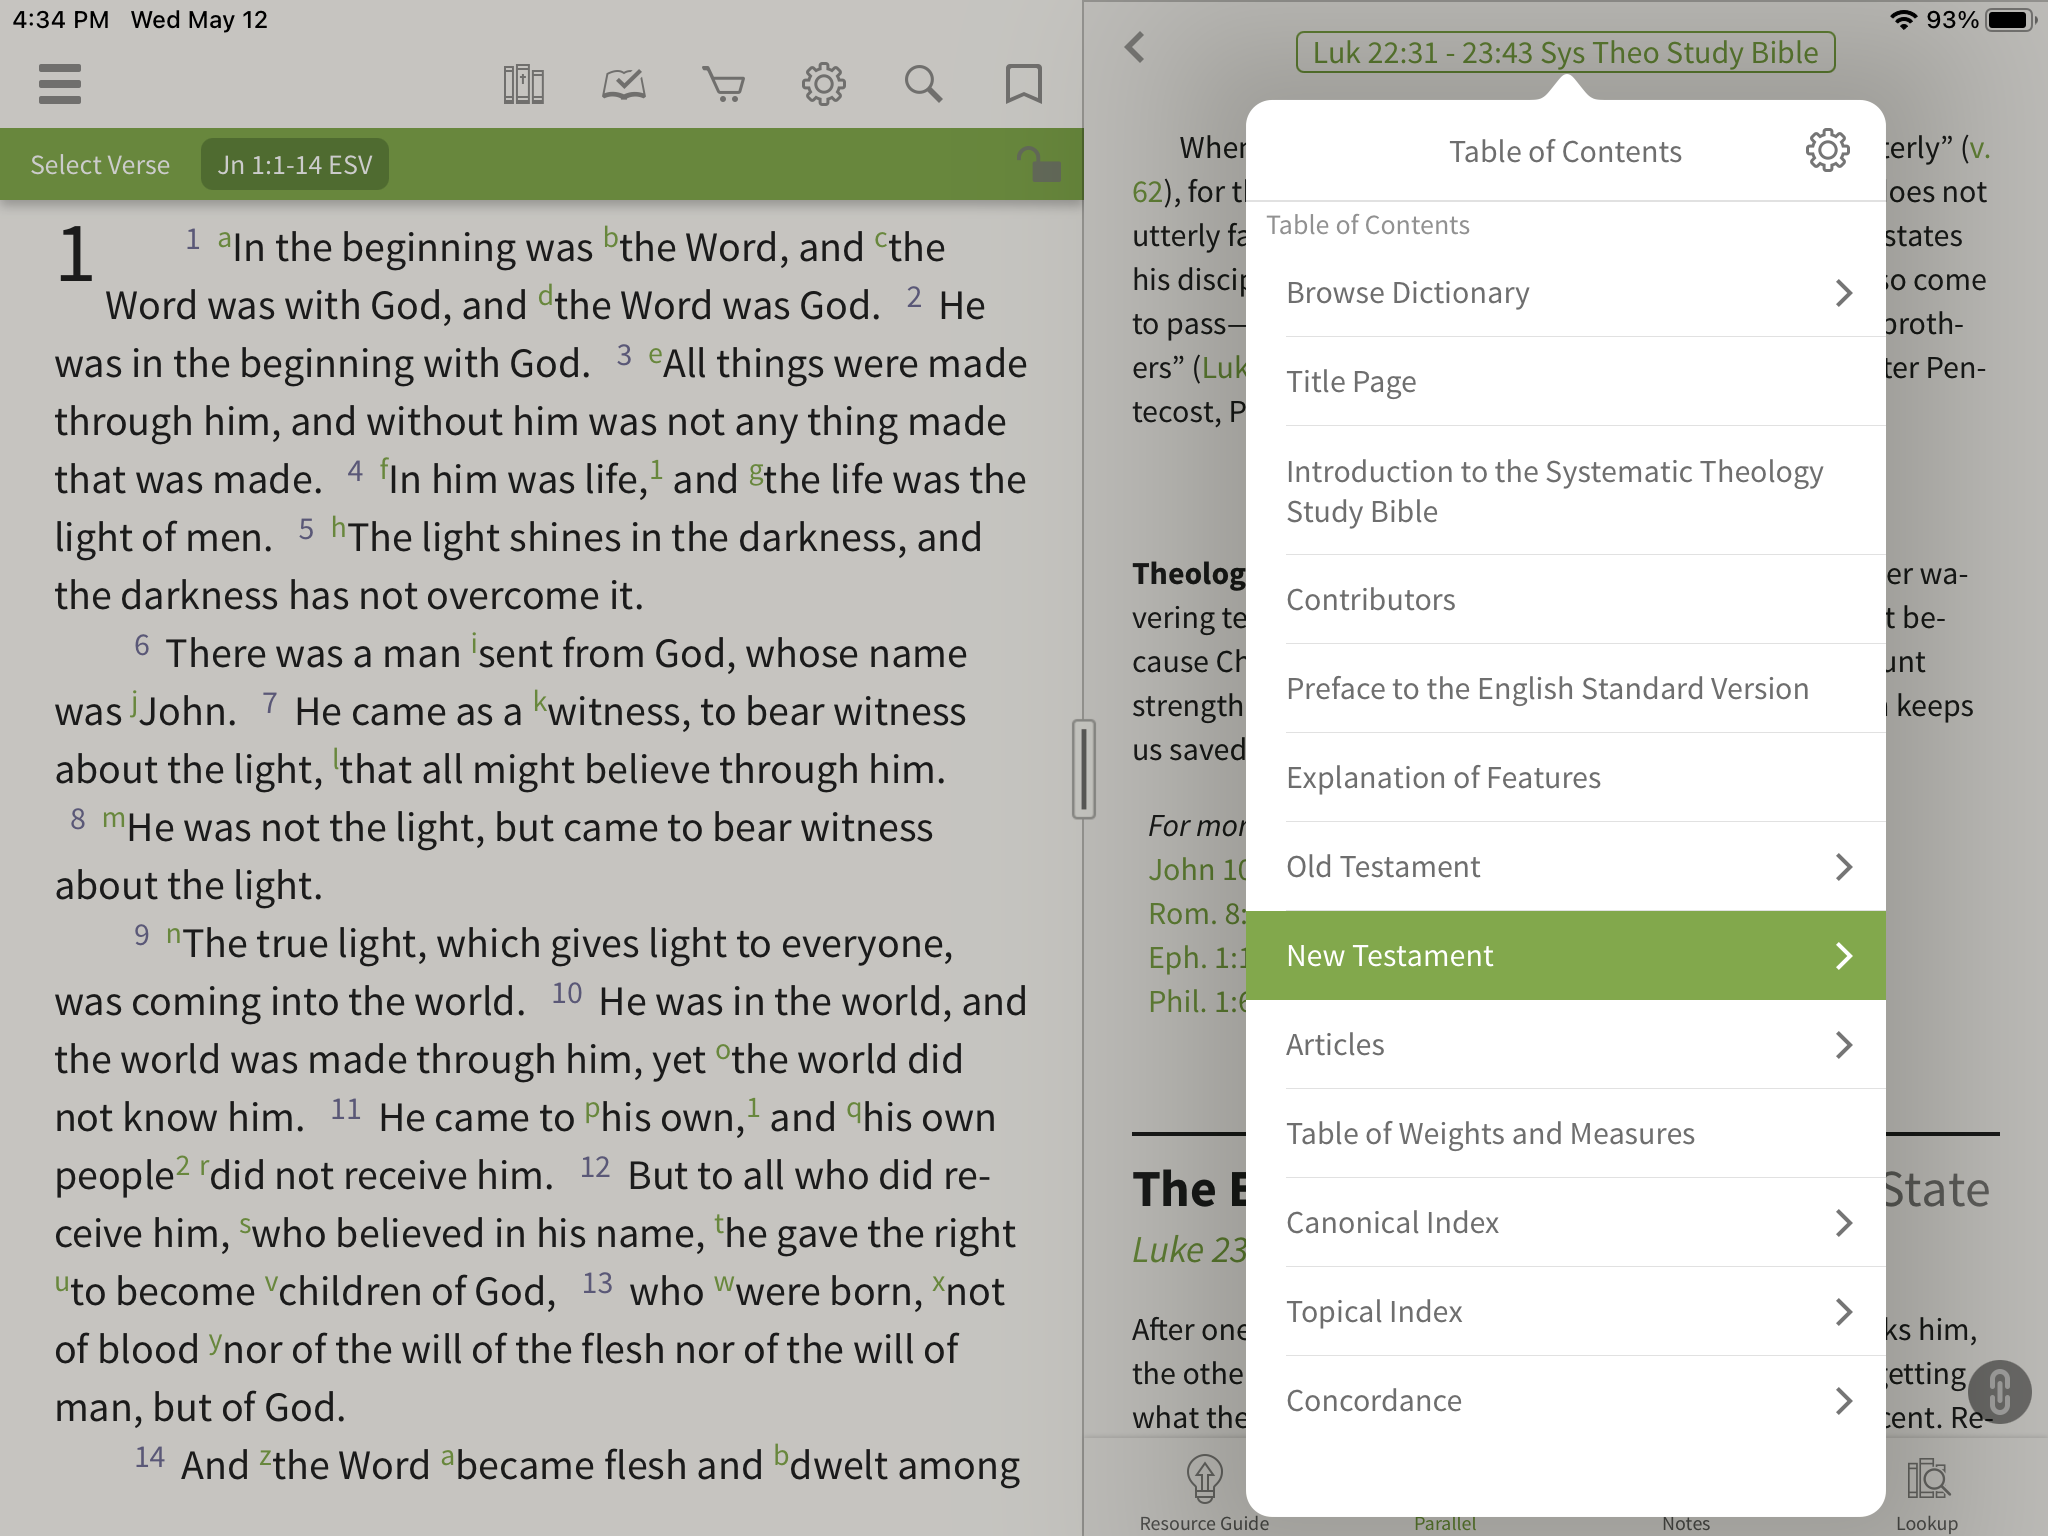Image resolution: width=2048 pixels, height=1536 pixels.
Task: Tap footnote 1 after 'was life,'
Action: [x=656, y=468]
